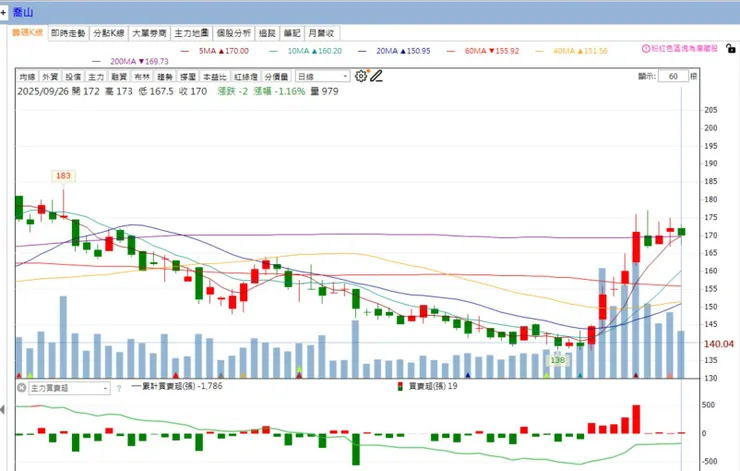Open the 個股分析 tab
This screenshot has height=471, width=740.
[234, 33]
